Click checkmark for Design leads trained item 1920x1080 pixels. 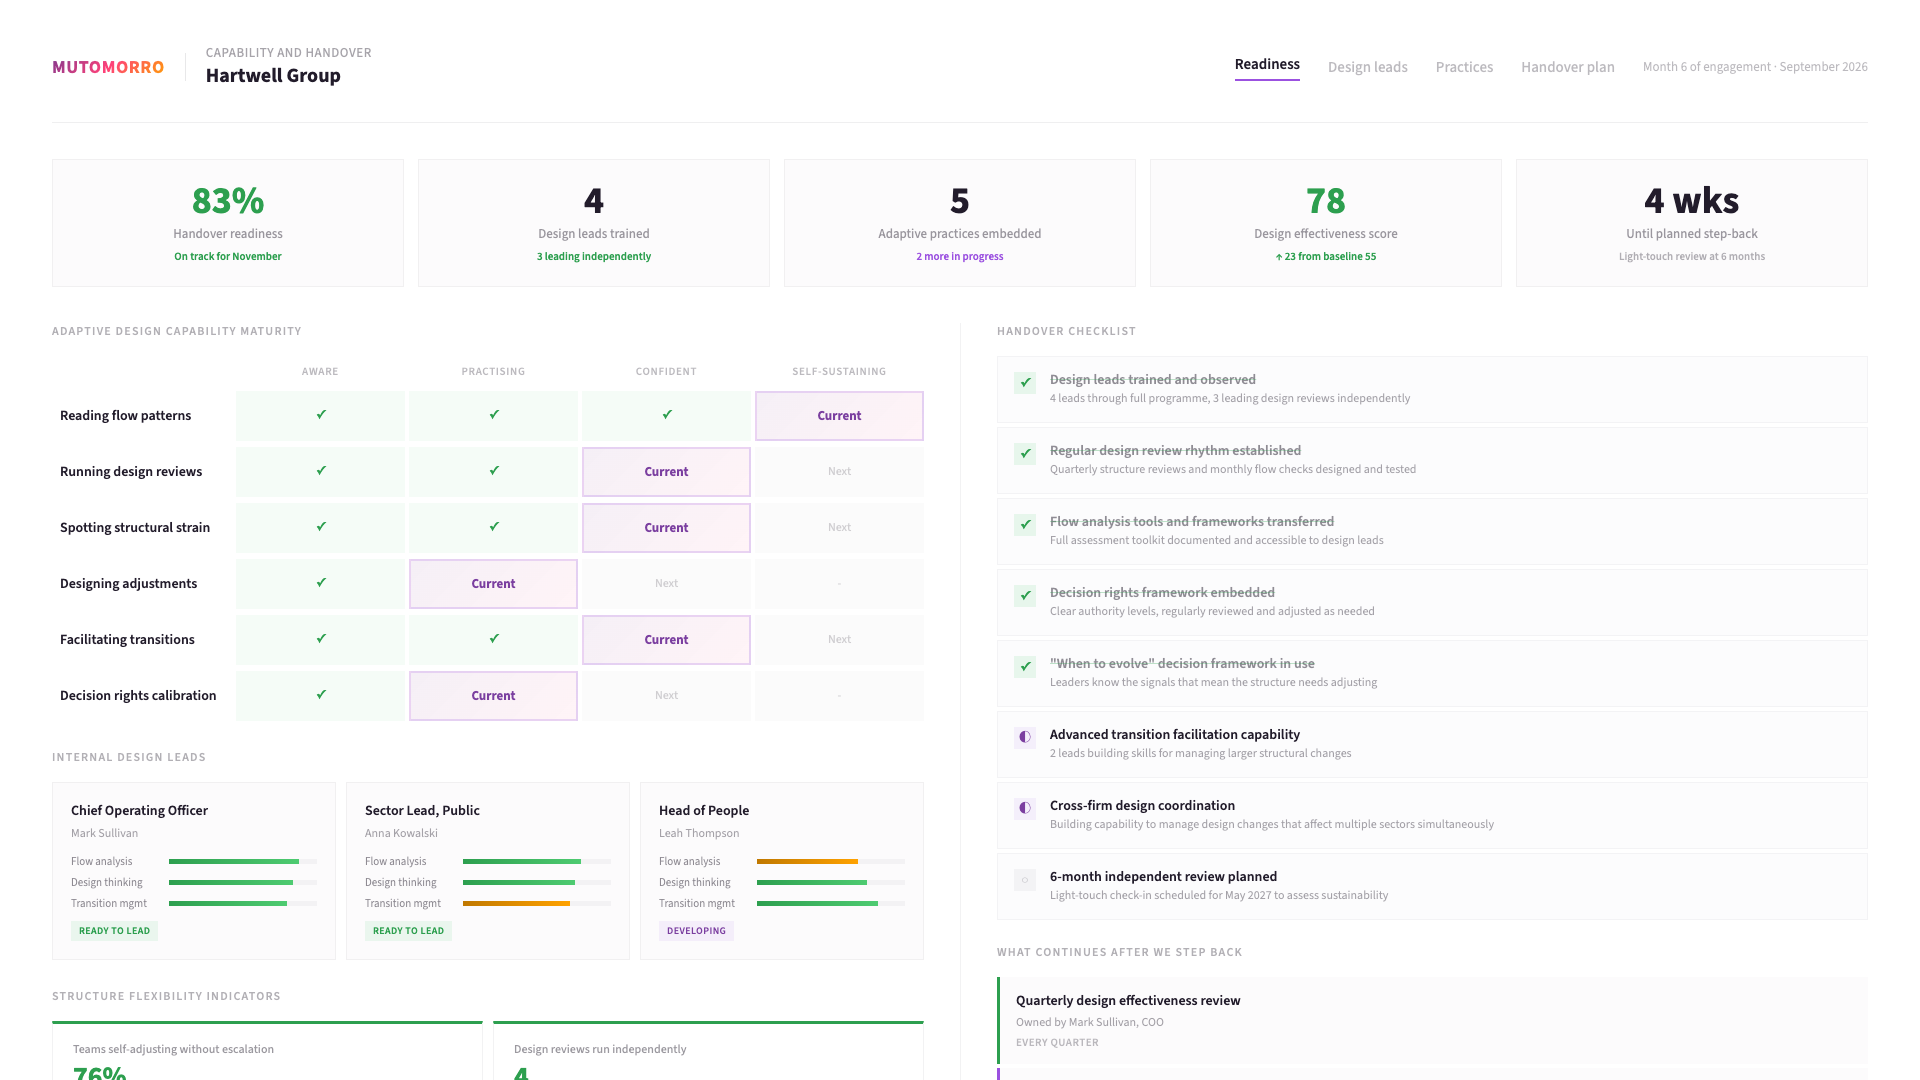pos(1025,382)
